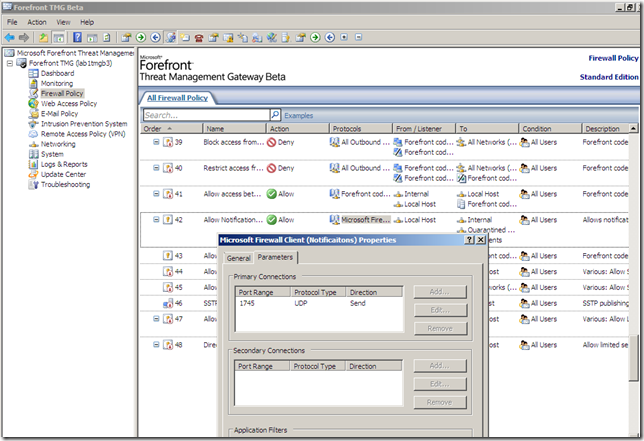Click the rules list scrollbar up arrow
The height and width of the screenshot is (441, 644).
click(x=633, y=129)
